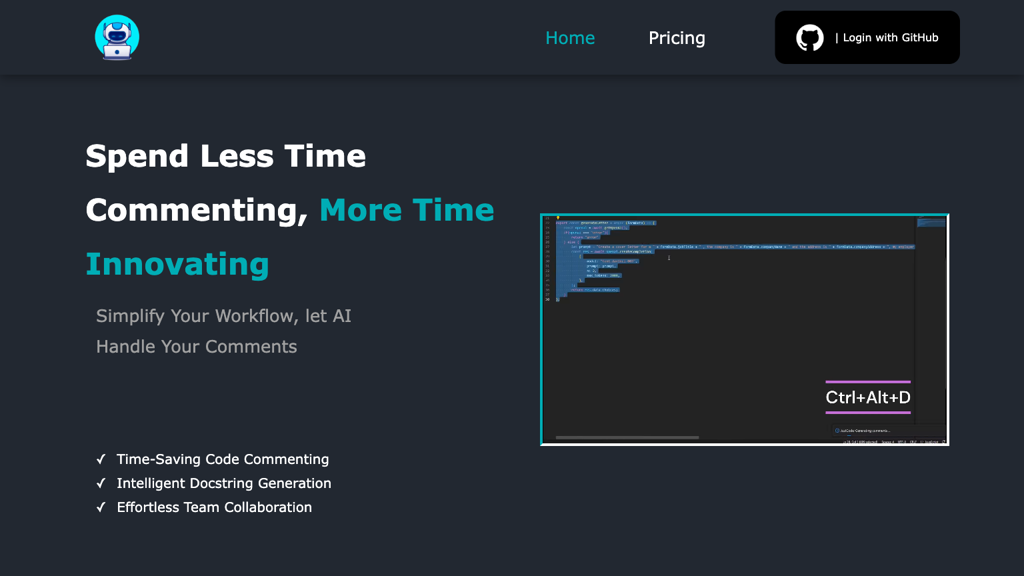Click the robot logo in the header
Image resolution: width=1024 pixels, height=576 pixels.
point(117,38)
